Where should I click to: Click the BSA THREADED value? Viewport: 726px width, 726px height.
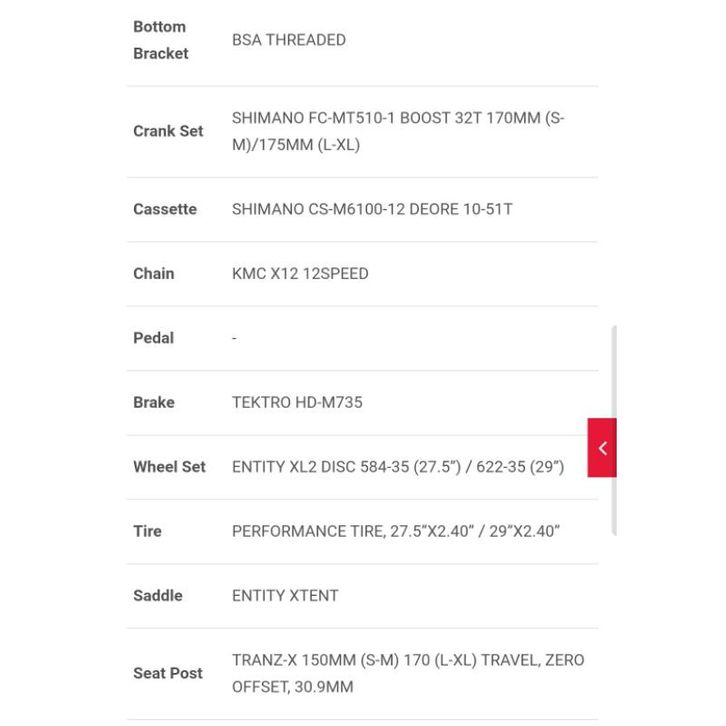(x=288, y=40)
